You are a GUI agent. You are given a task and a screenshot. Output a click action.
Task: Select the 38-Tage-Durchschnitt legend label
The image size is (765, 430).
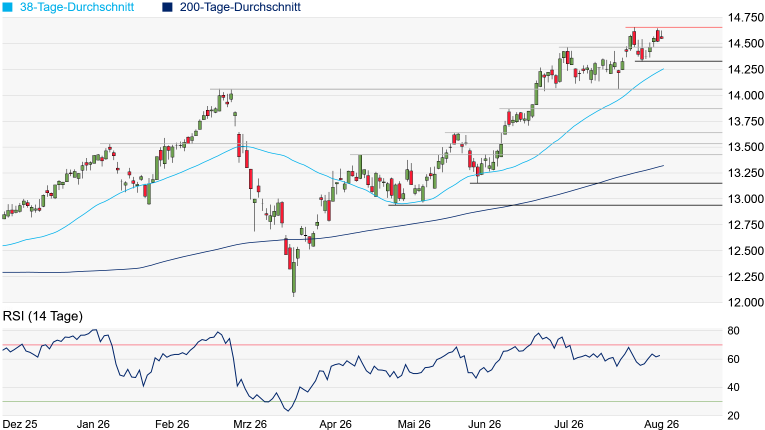pyautogui.click(x=77, y=7)
